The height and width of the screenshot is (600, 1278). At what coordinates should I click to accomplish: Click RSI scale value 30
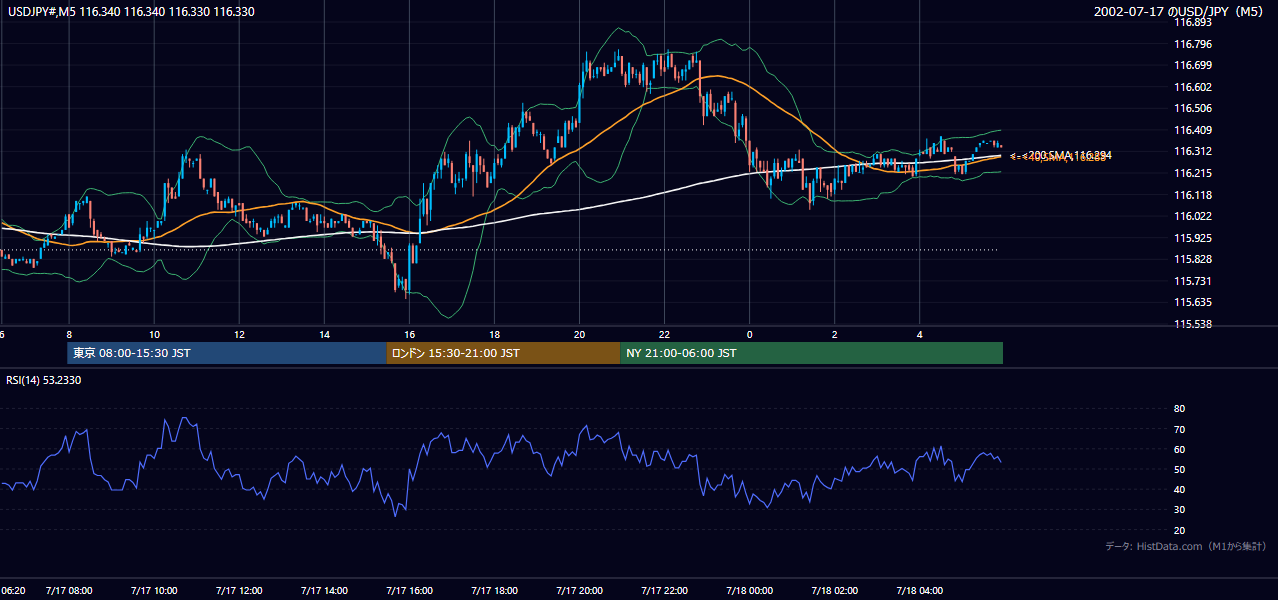1179,510
